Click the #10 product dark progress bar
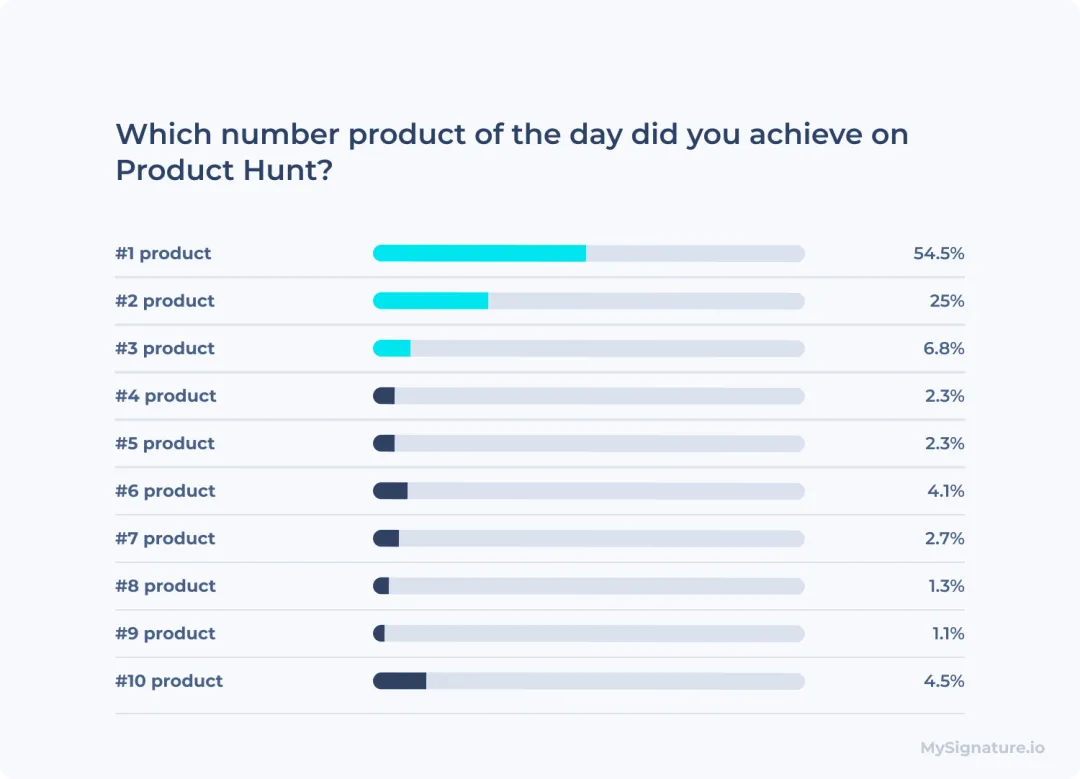The height and width of the screenshot is (779, 1080). tap(399, 681)
